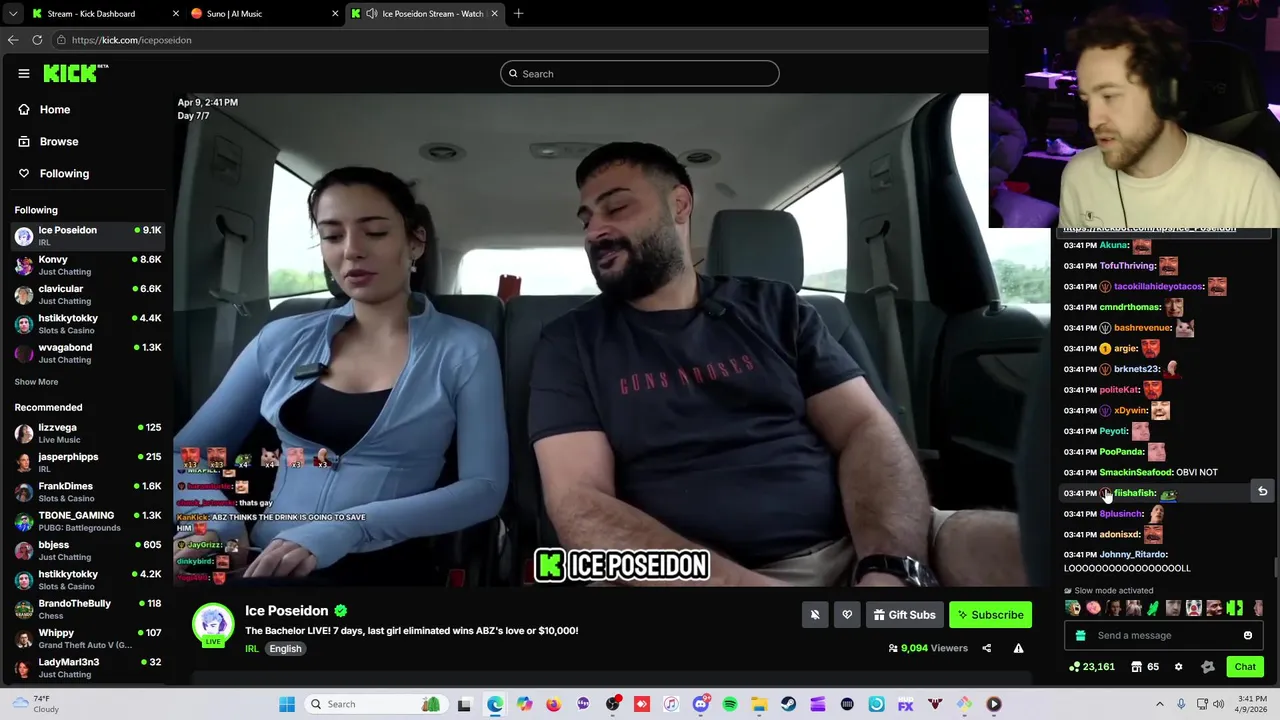
Task: Click the IRL category link
Action: click(252, 648)
